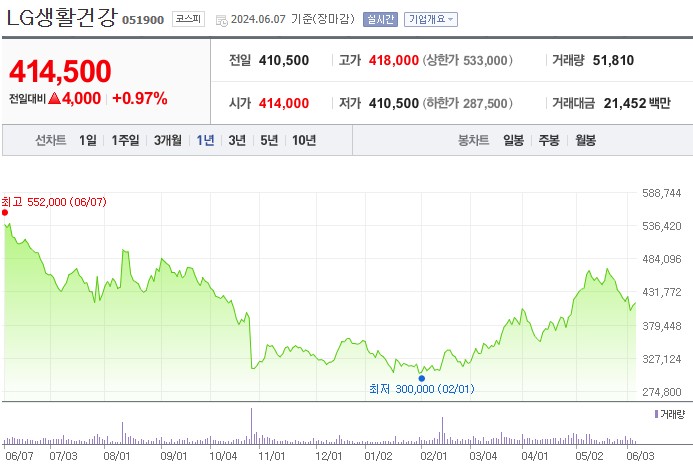Click the 전일 value 410,500

coord(284,60)
